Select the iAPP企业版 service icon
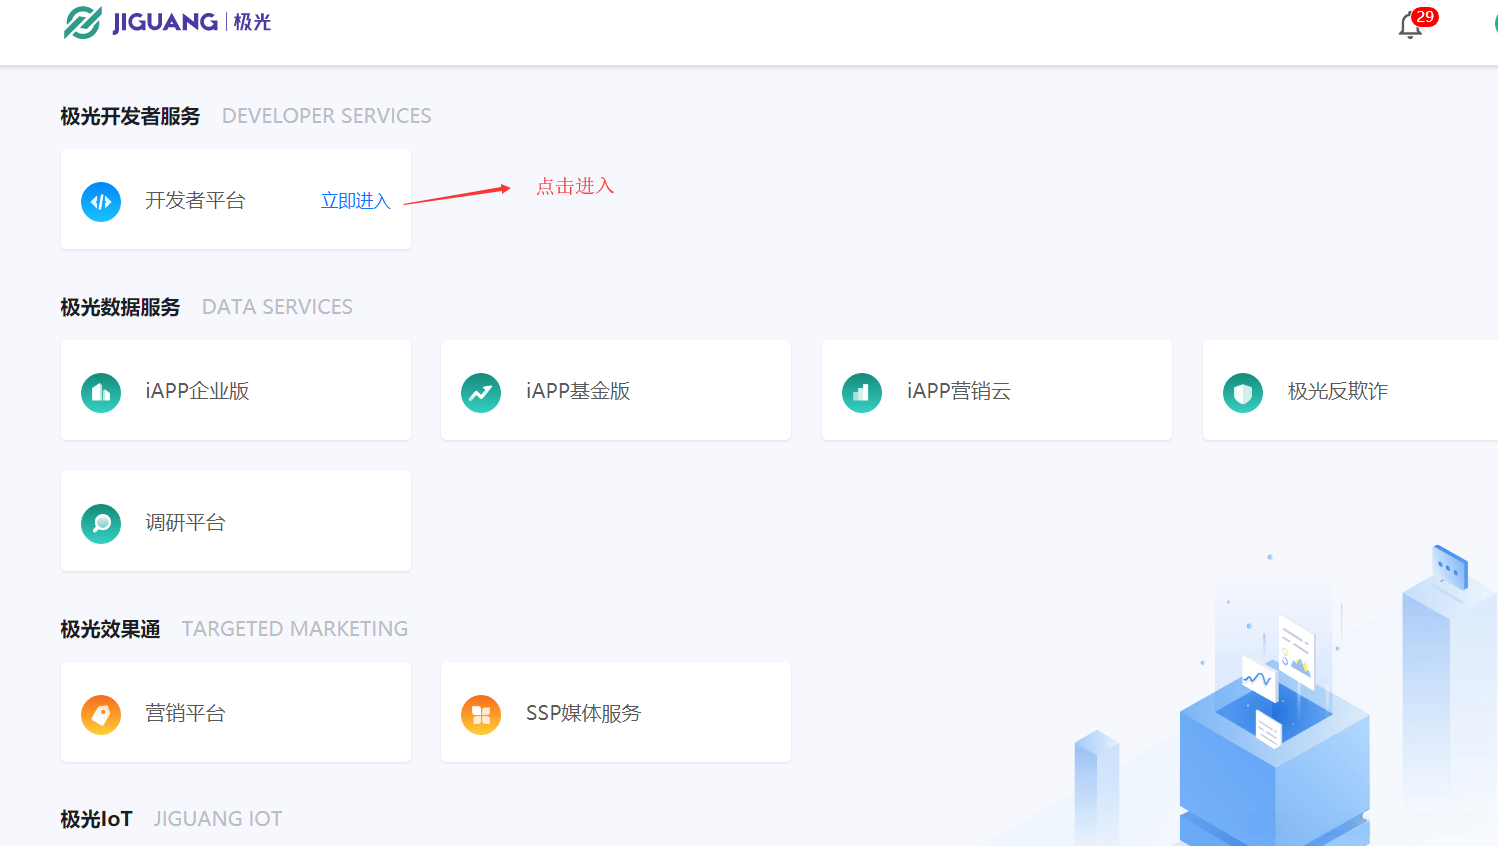1498x846 pixels. 100,392
